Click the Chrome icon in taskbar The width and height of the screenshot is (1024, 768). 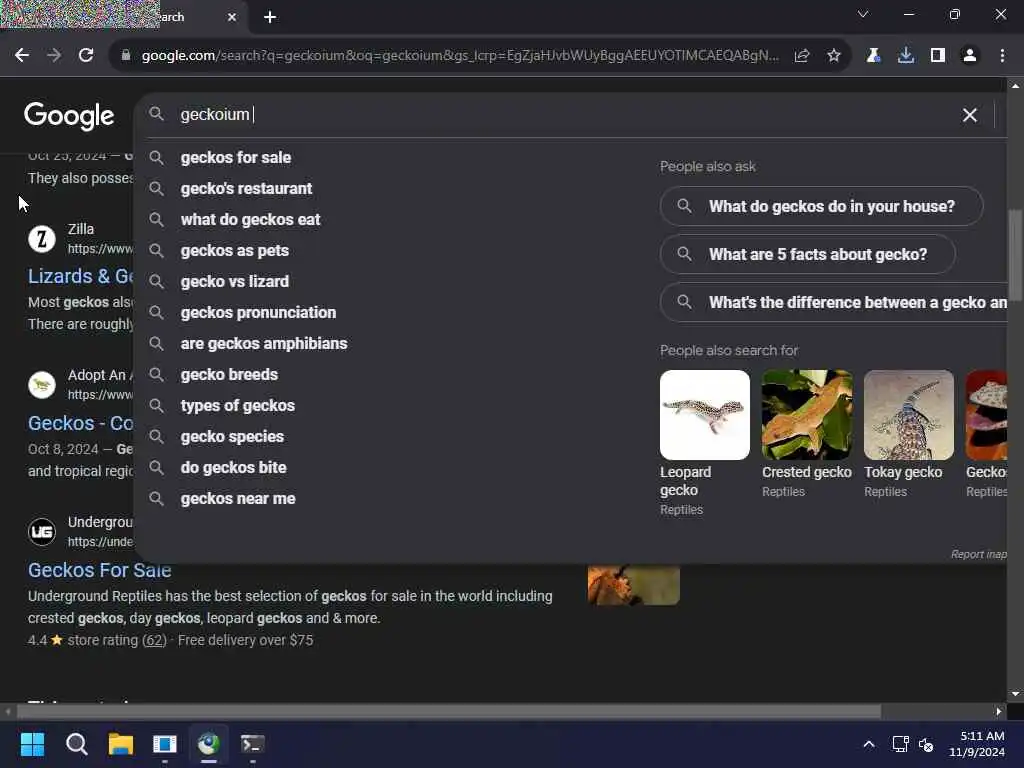coord(208,744)
